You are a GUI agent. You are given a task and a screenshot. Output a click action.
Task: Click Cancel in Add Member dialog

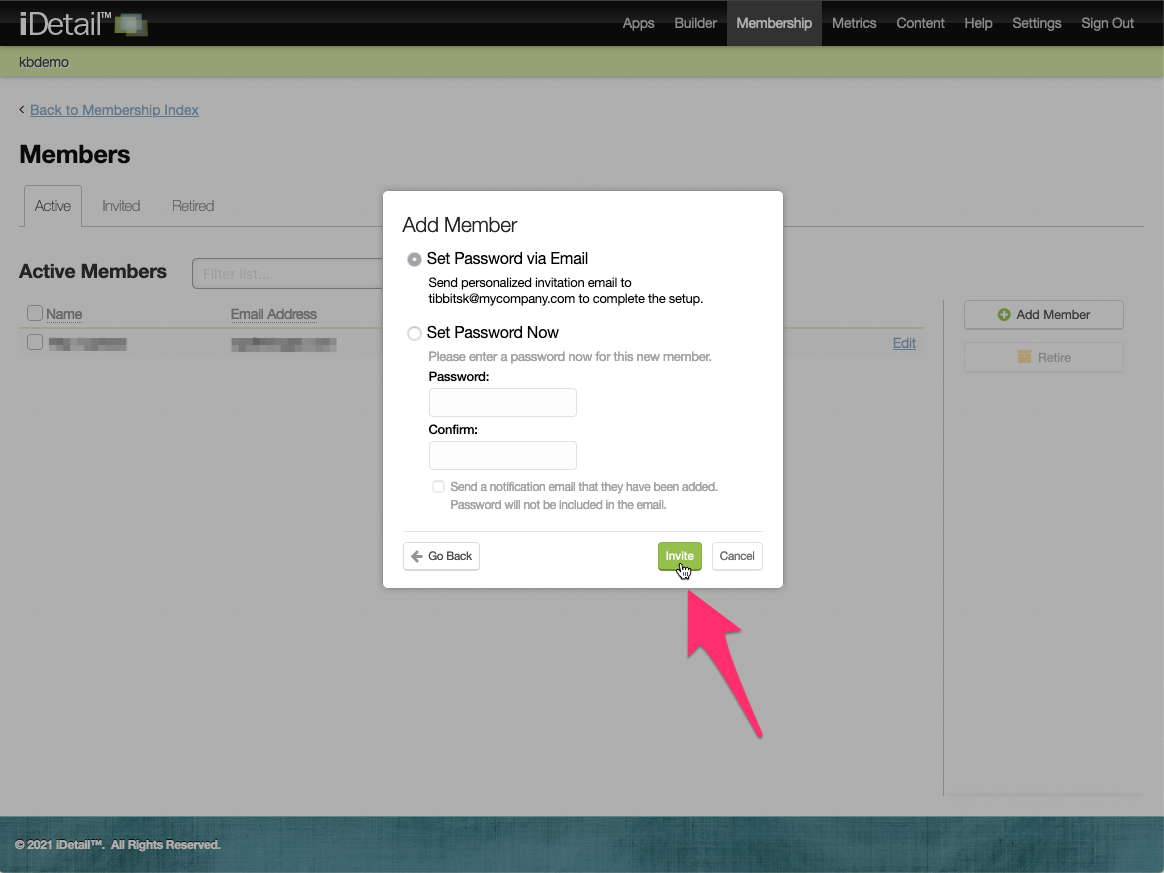click(x=737, y=556)
